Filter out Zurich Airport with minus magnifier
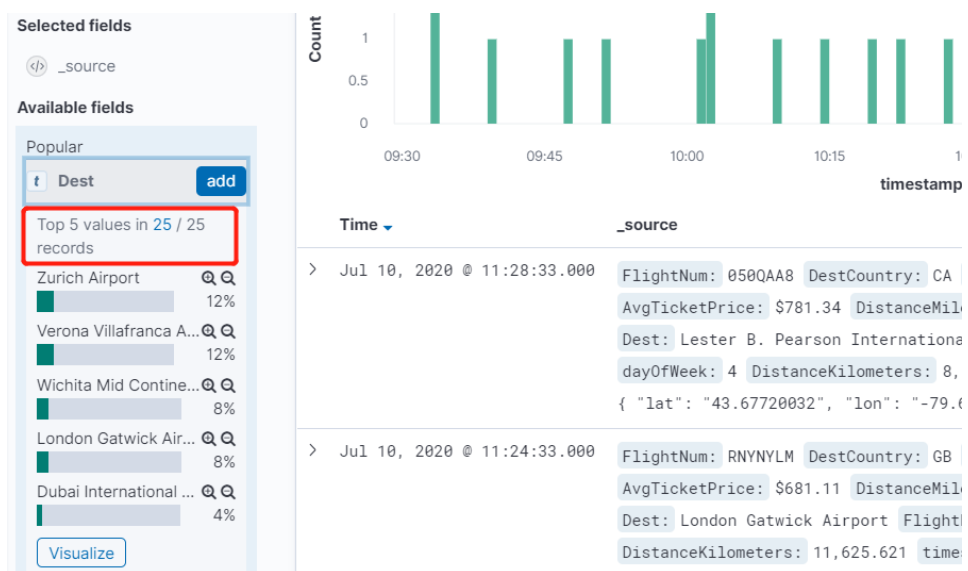 point(228,278)
